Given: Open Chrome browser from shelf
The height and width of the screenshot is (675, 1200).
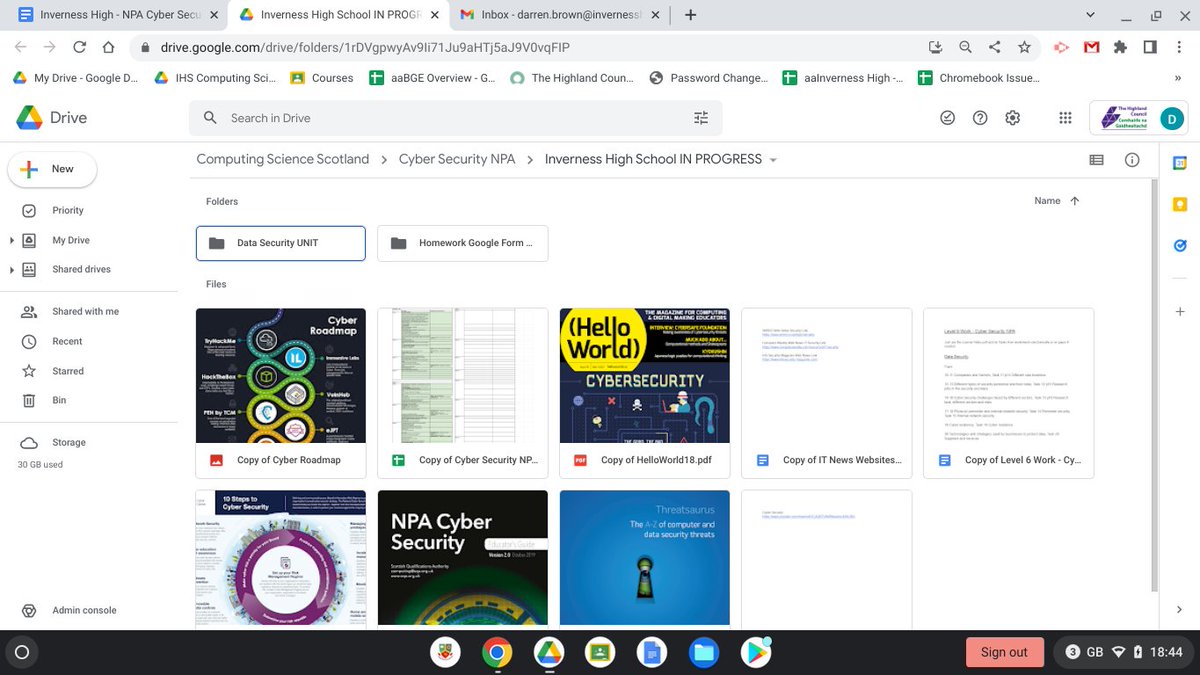Looking at the screenshot, I should [497, 653].
